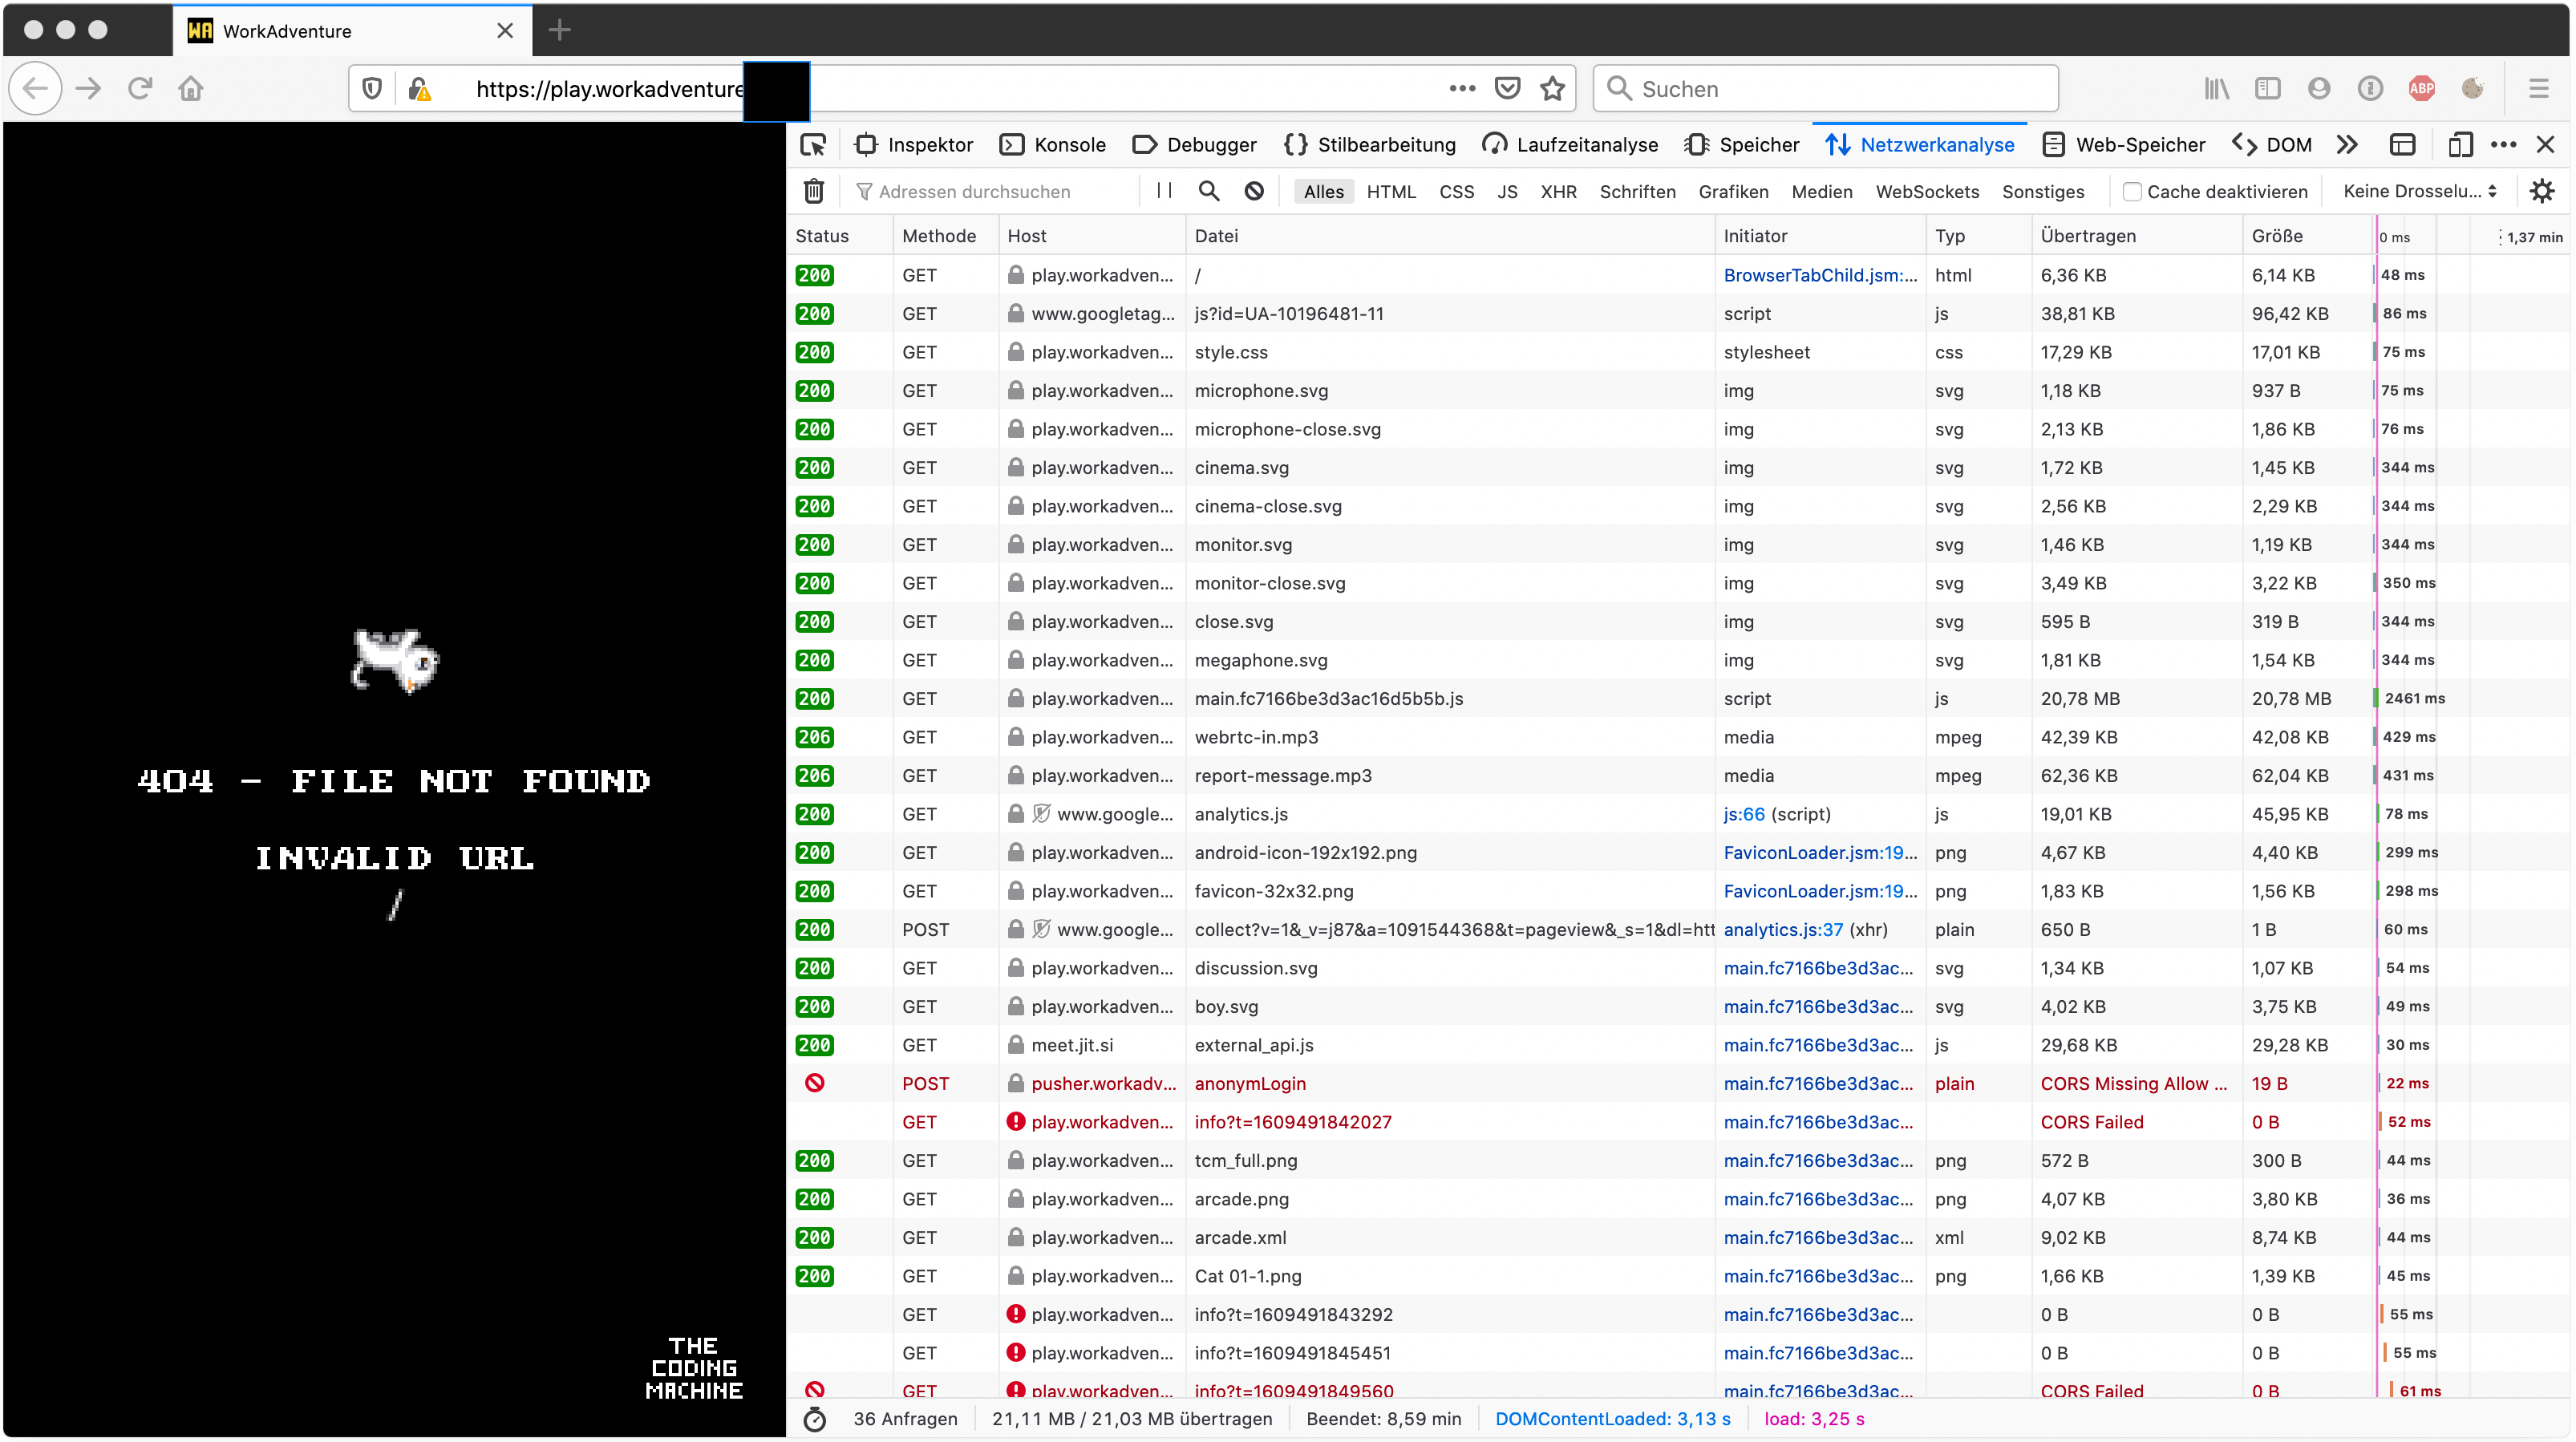The width and height of the screenshot is (2576, 1442).
Task: Open the devtools customization ellipsis menu
Action: [x=2504, y=144]
